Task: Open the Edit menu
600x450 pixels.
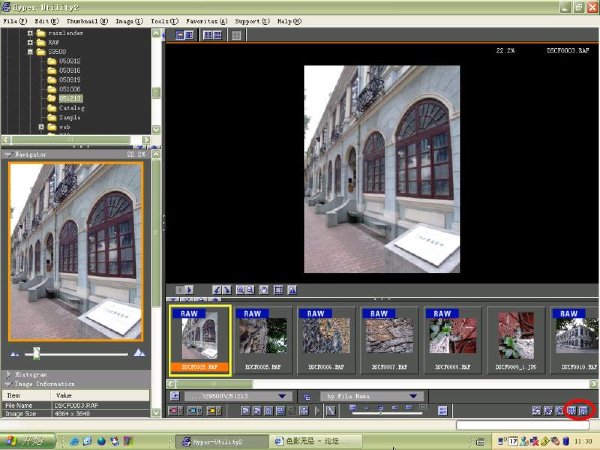Action: pyautogui.click(x=47, y=21)
